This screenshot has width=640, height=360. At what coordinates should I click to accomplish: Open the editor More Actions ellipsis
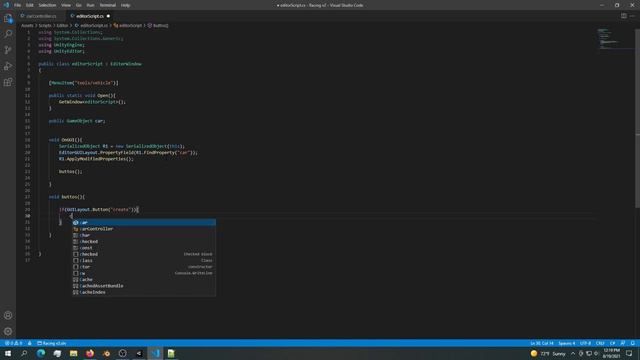[632, 16]
